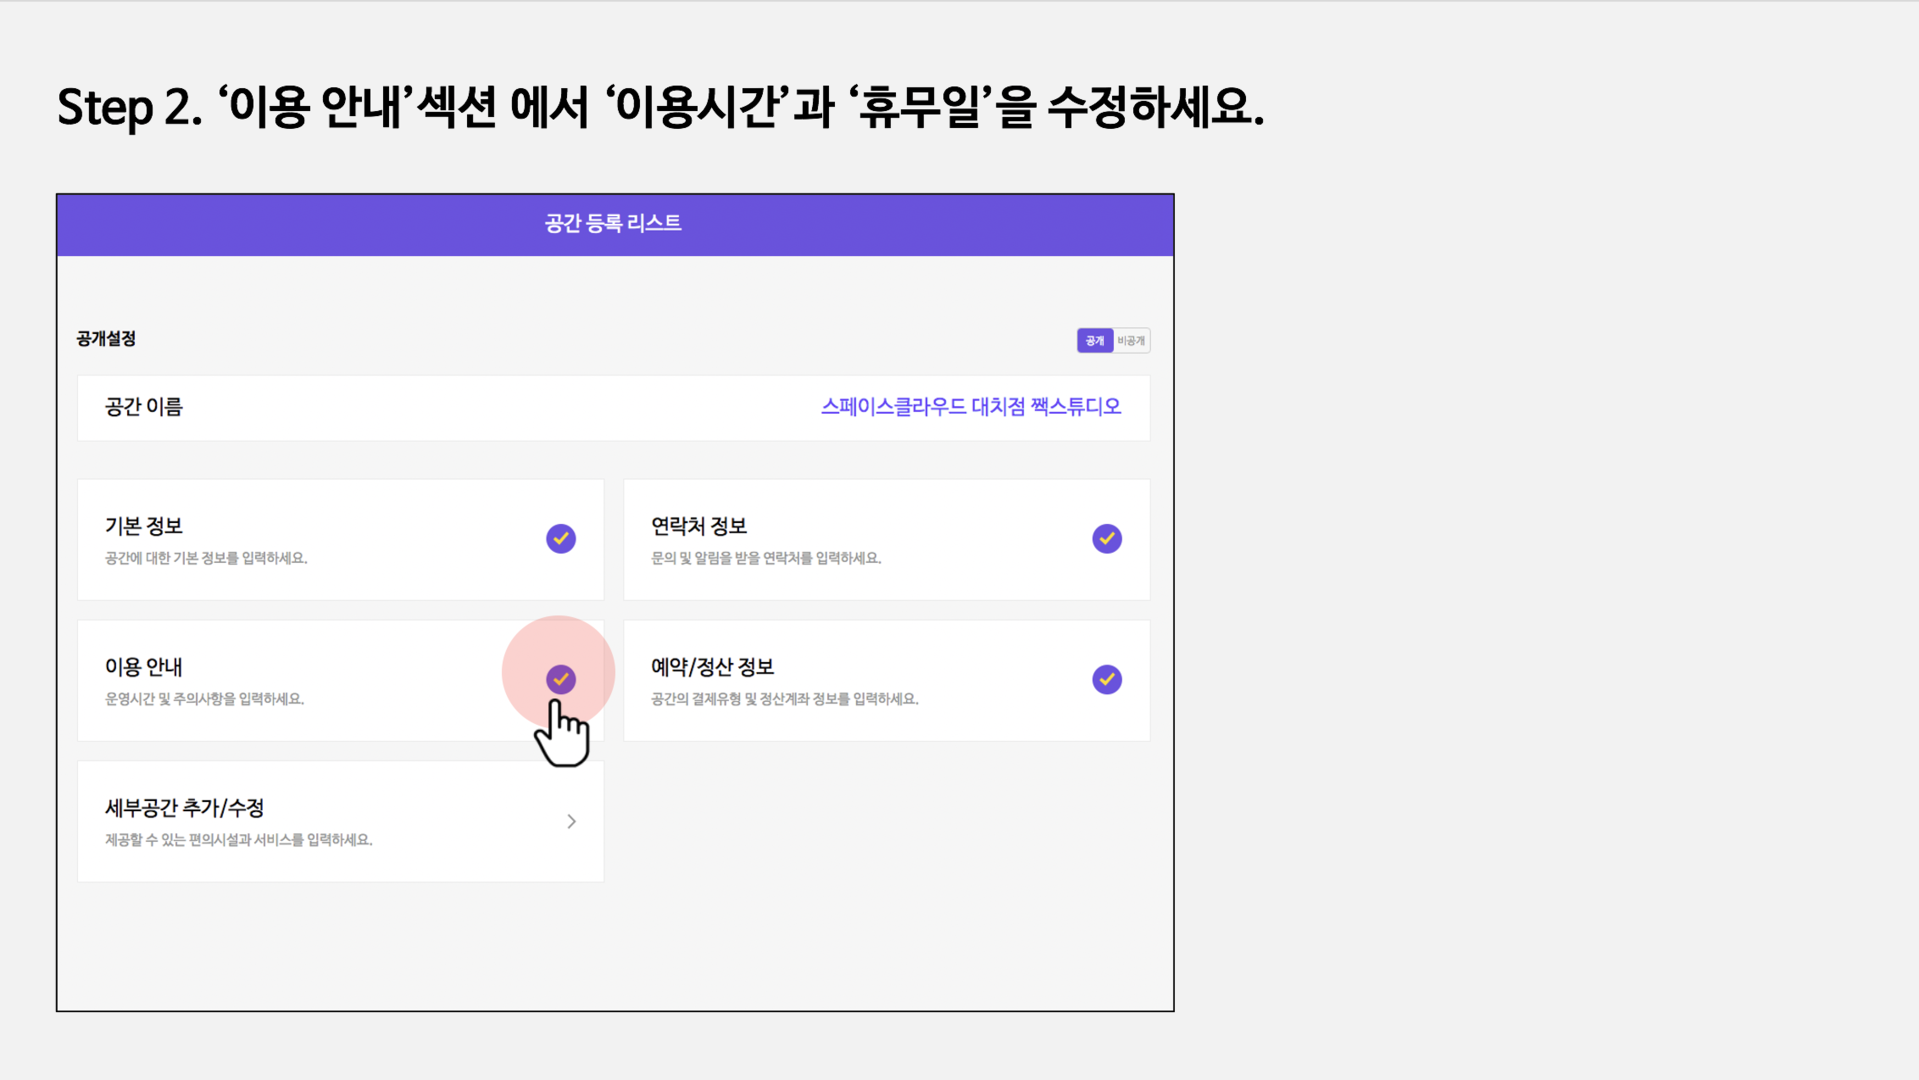1919x1080 pixels.
Task: Click the 이용 안내 checkmark icon
Action: point(561,680)
